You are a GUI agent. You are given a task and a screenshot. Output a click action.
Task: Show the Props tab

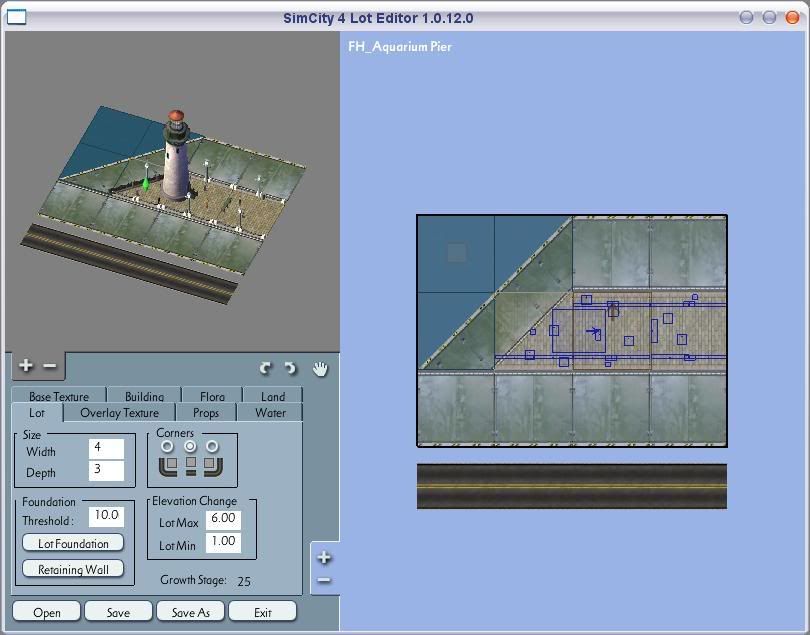click(206, 413)
